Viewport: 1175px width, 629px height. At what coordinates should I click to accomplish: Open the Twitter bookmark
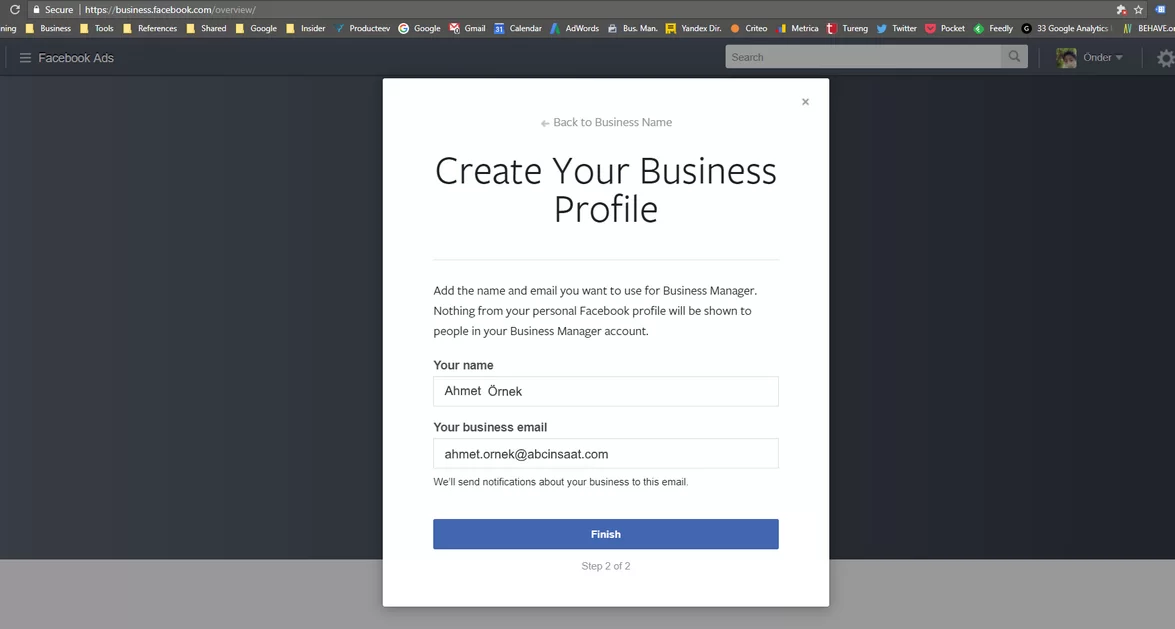(897, 28)
